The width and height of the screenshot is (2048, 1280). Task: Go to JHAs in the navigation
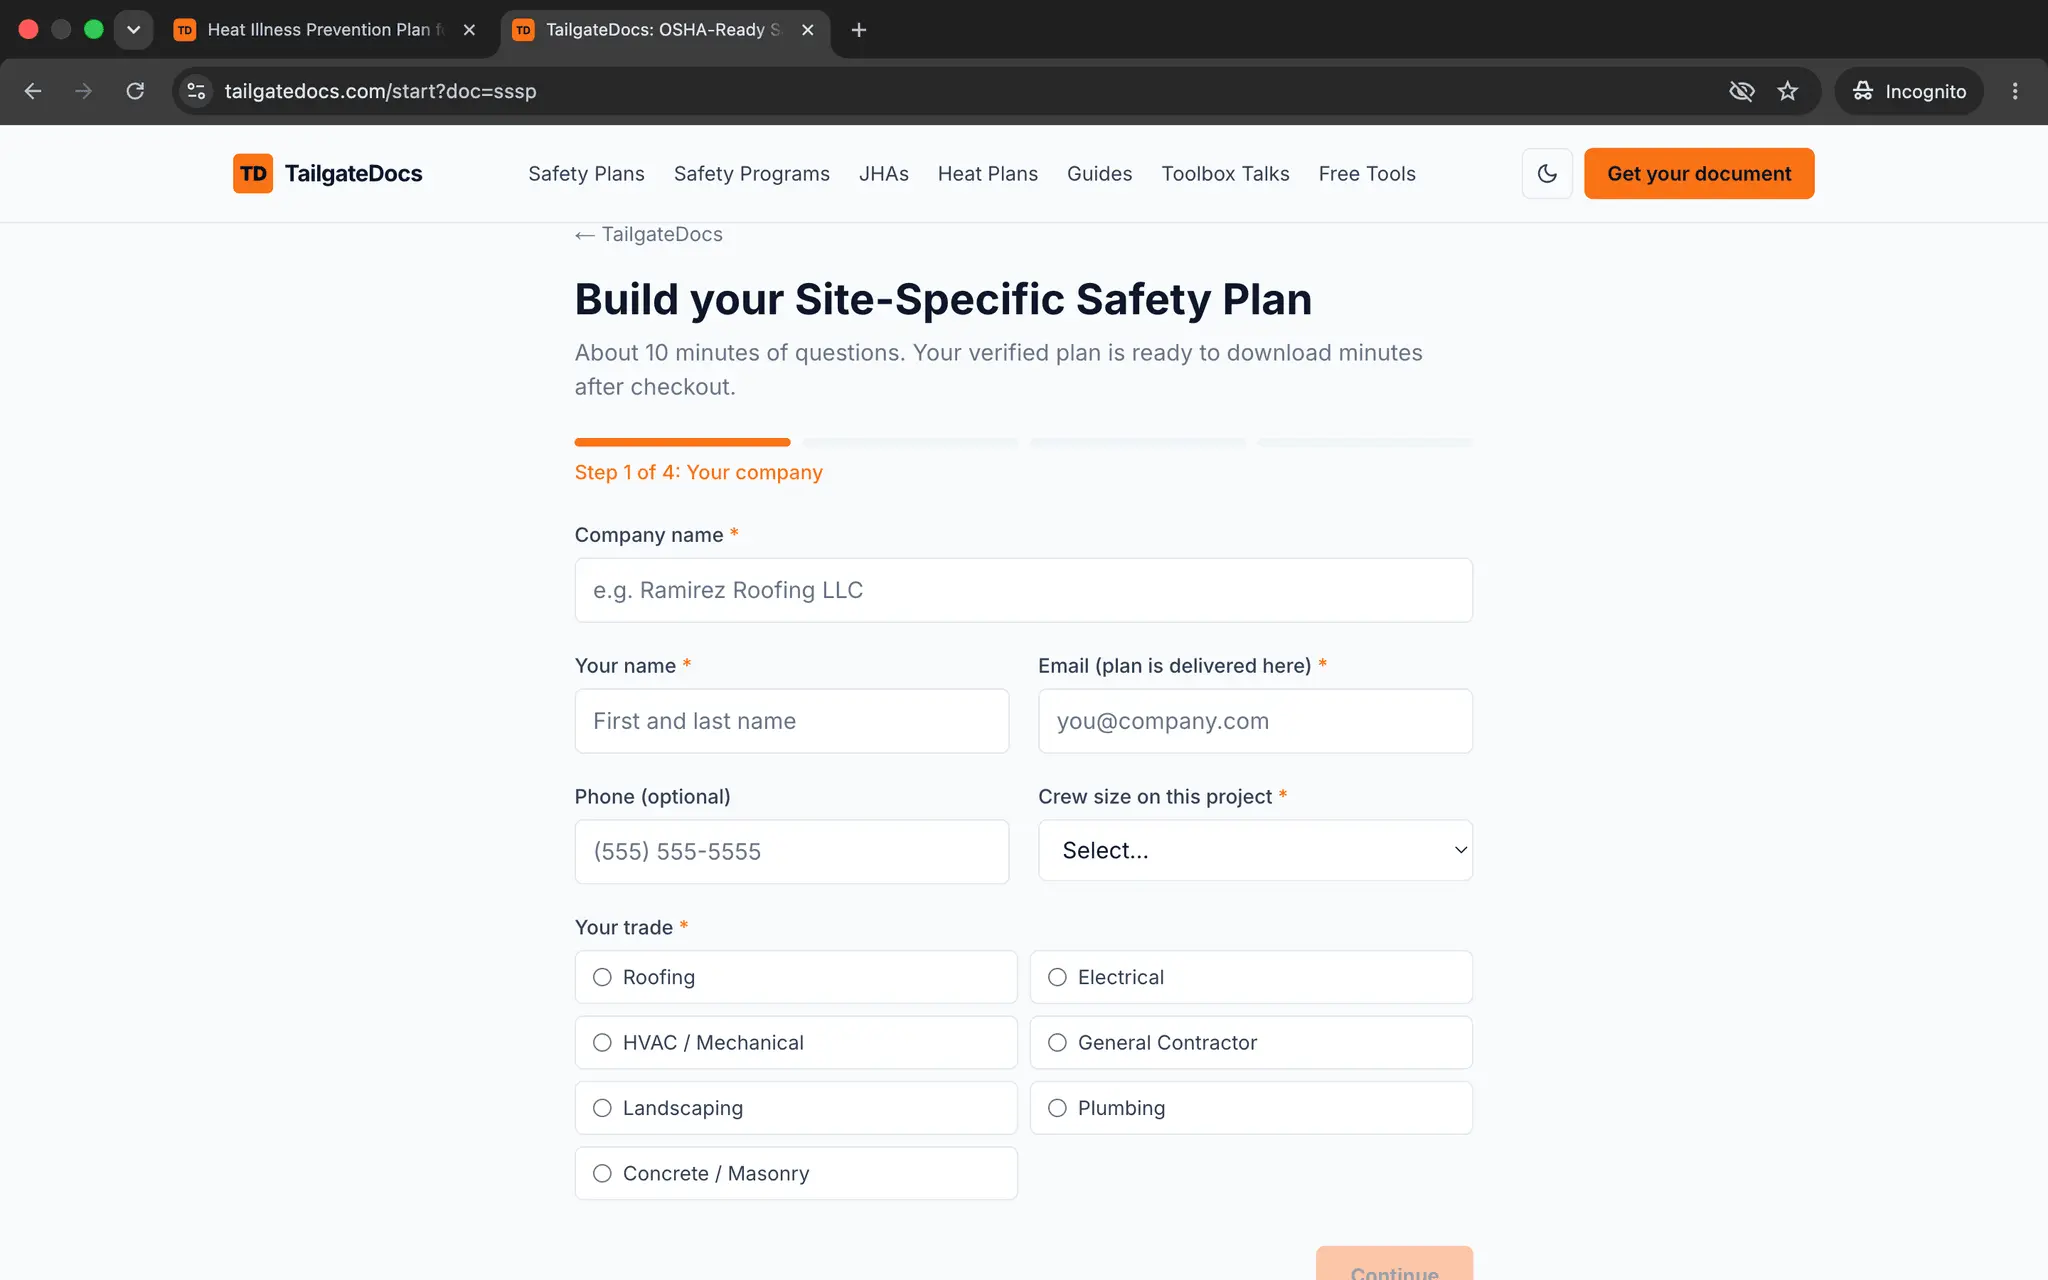pos(884,174)
